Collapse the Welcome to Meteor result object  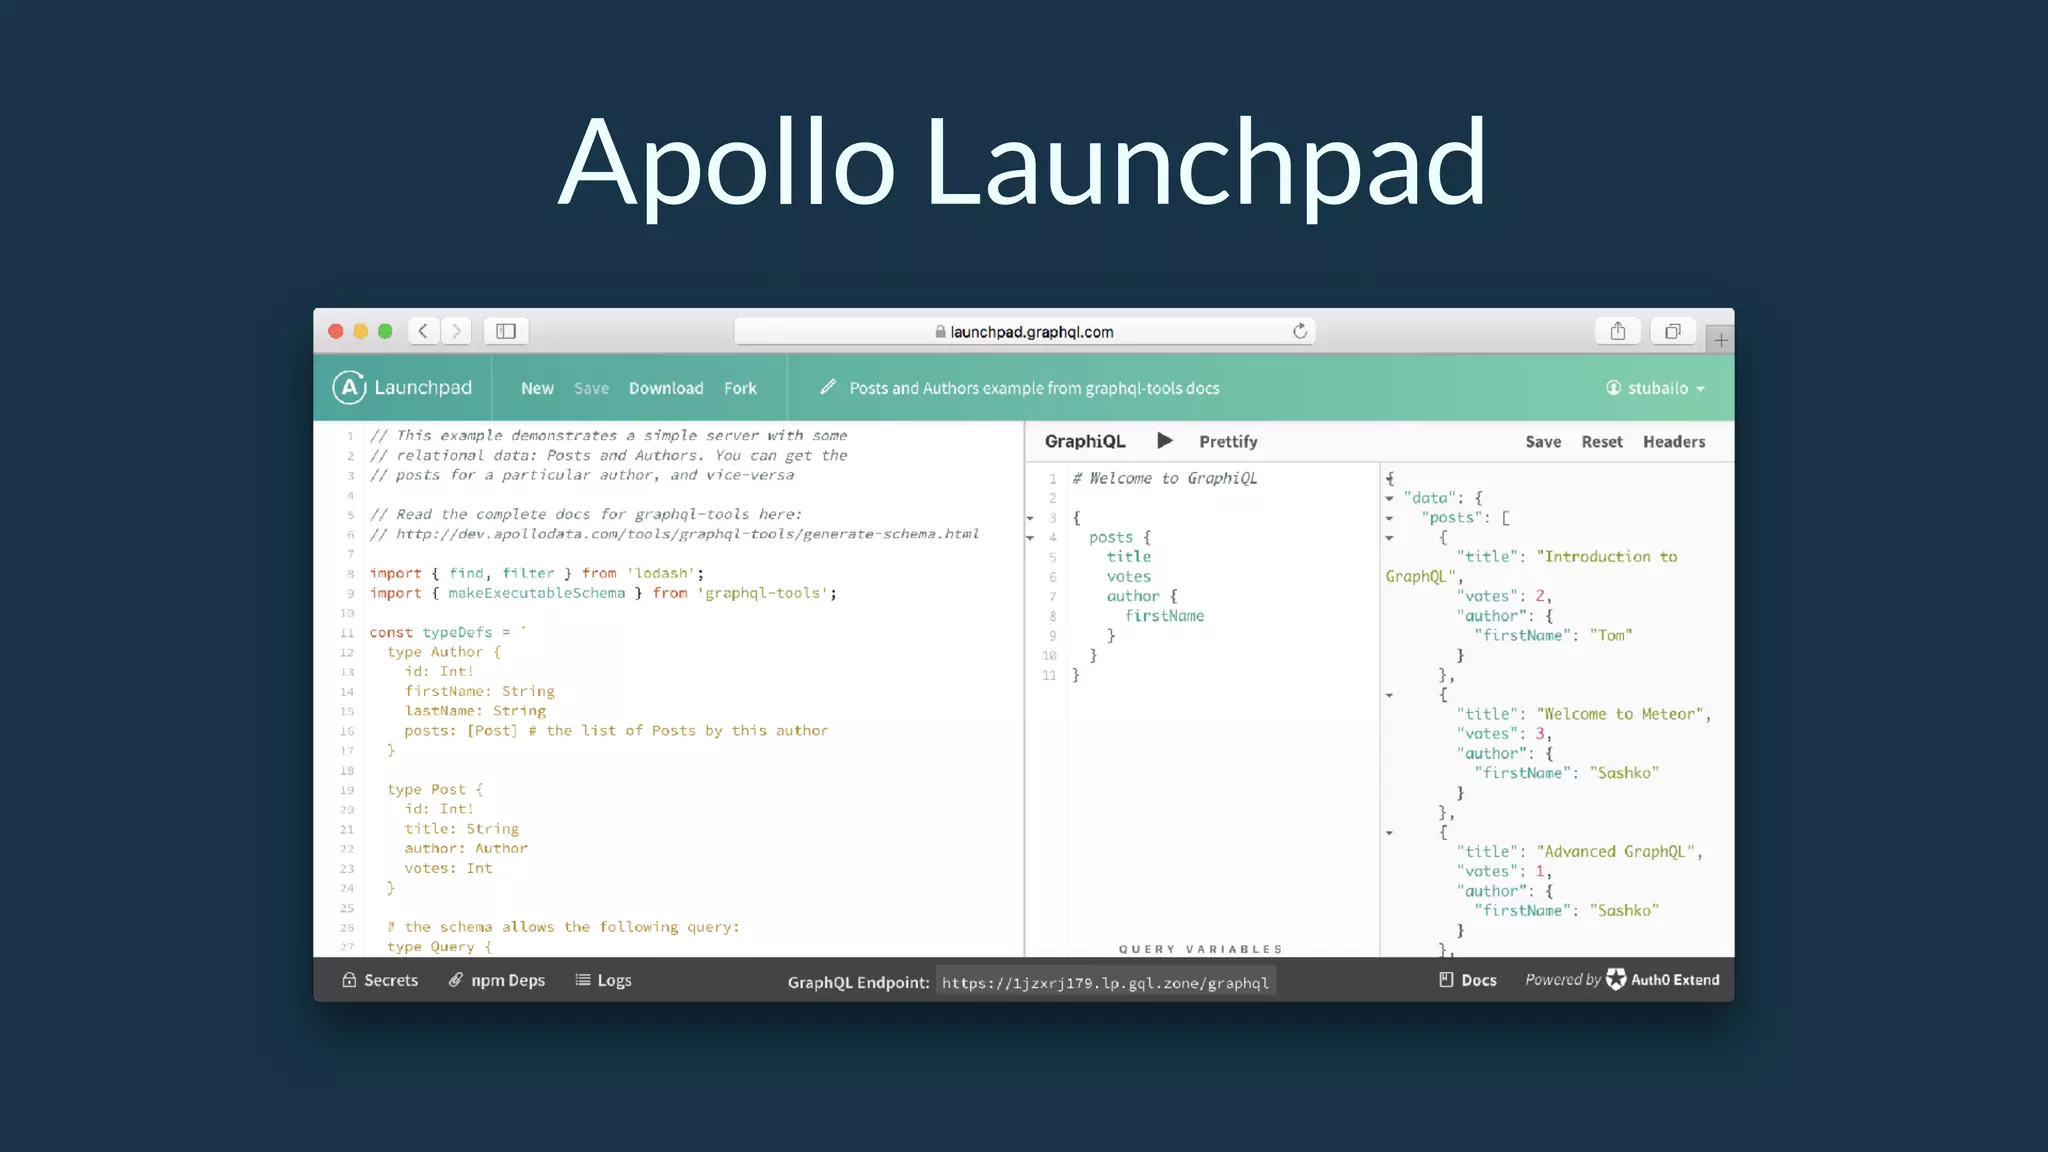[x=1389, y=695]
